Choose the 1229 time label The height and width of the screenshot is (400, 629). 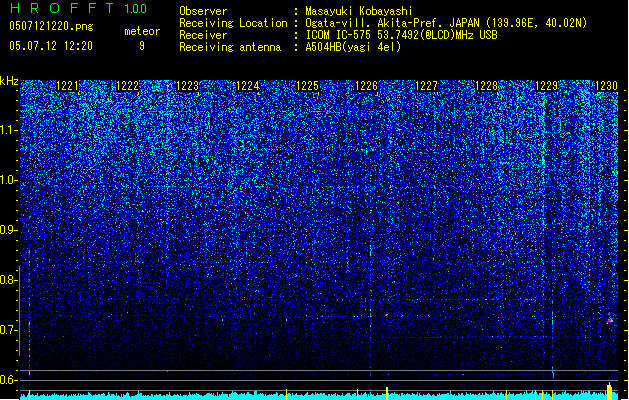[x=546, y=86]
